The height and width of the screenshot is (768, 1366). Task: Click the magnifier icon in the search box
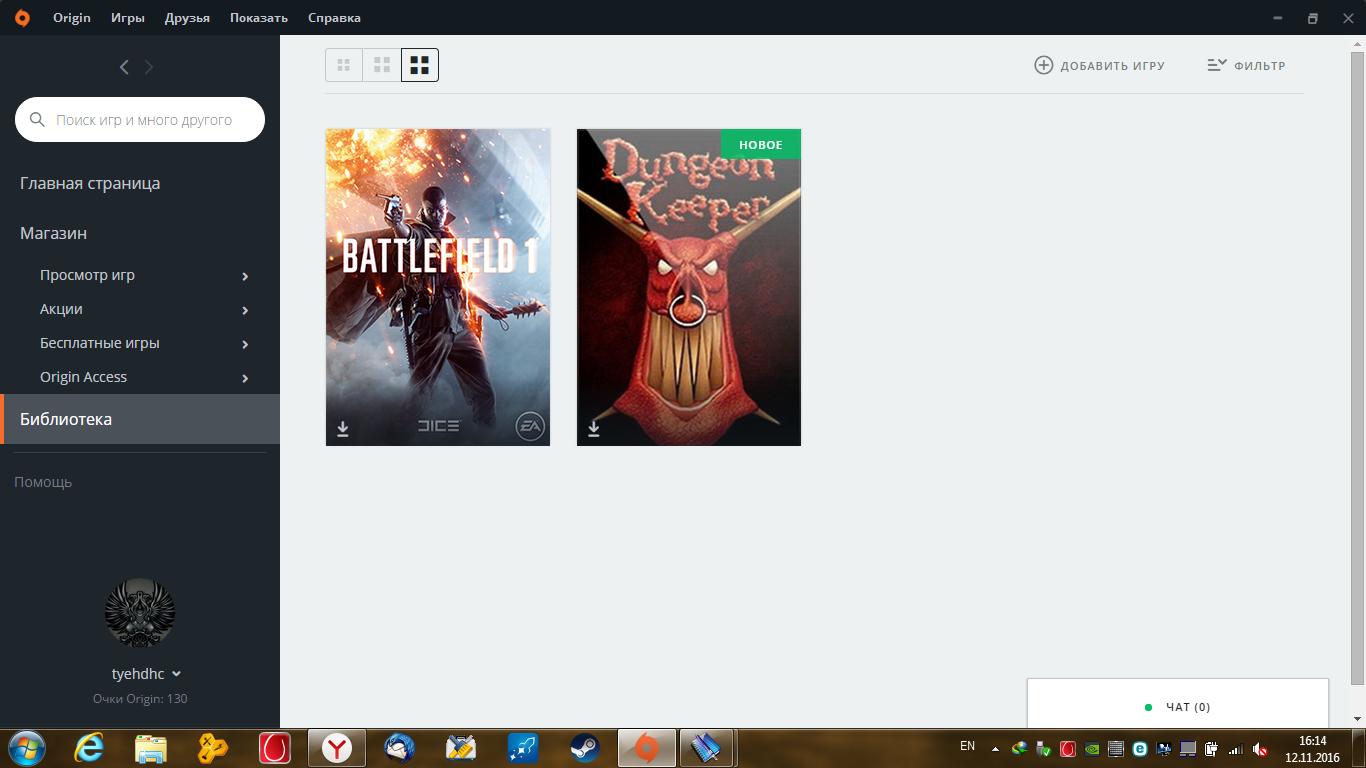[x=38, y=120]
